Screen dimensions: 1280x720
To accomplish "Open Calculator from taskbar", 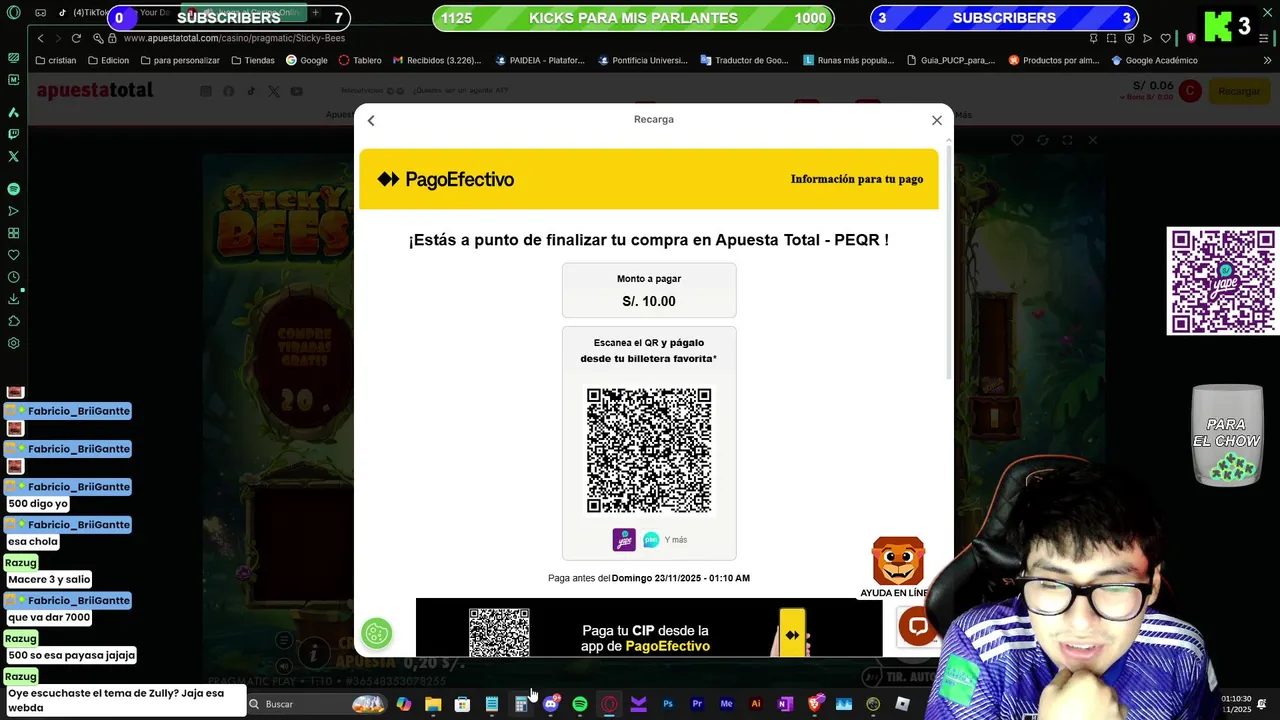I will (521, 704).
